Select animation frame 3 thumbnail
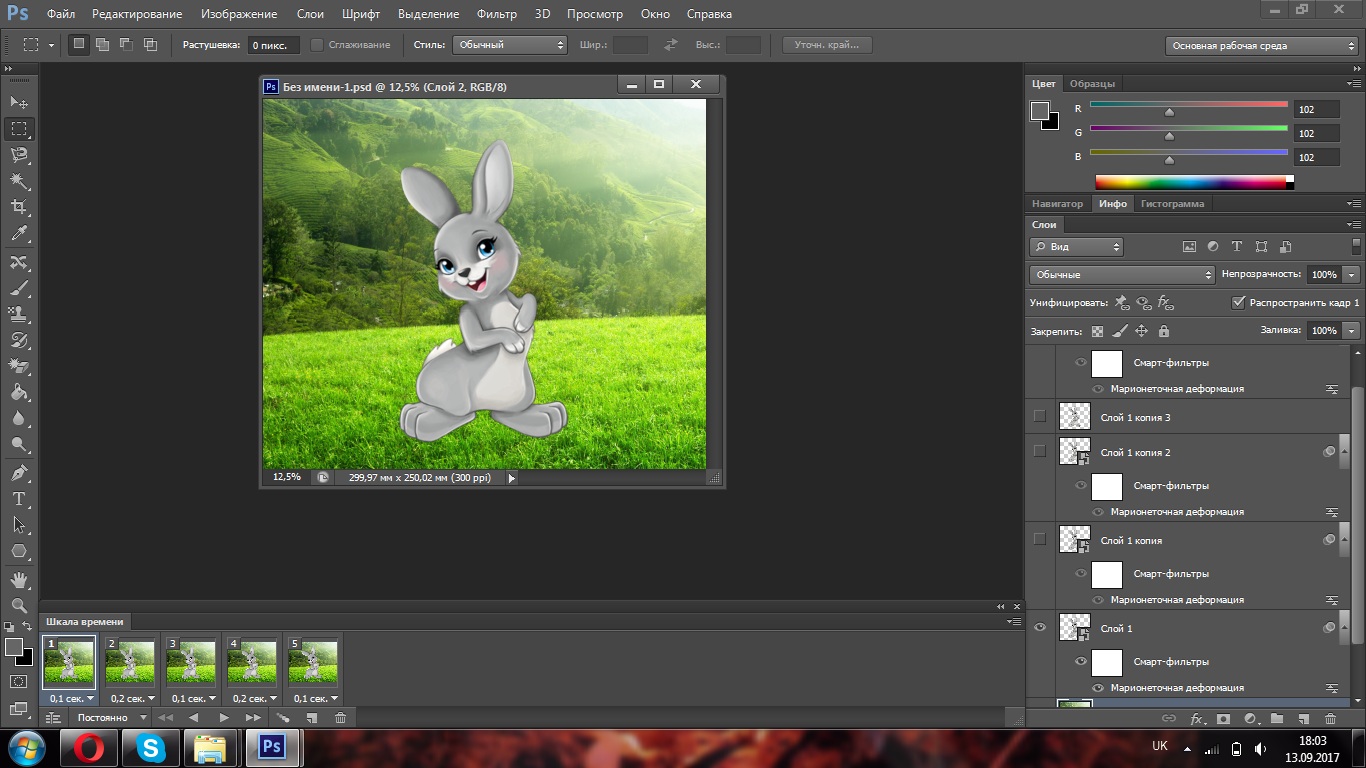 191,661
